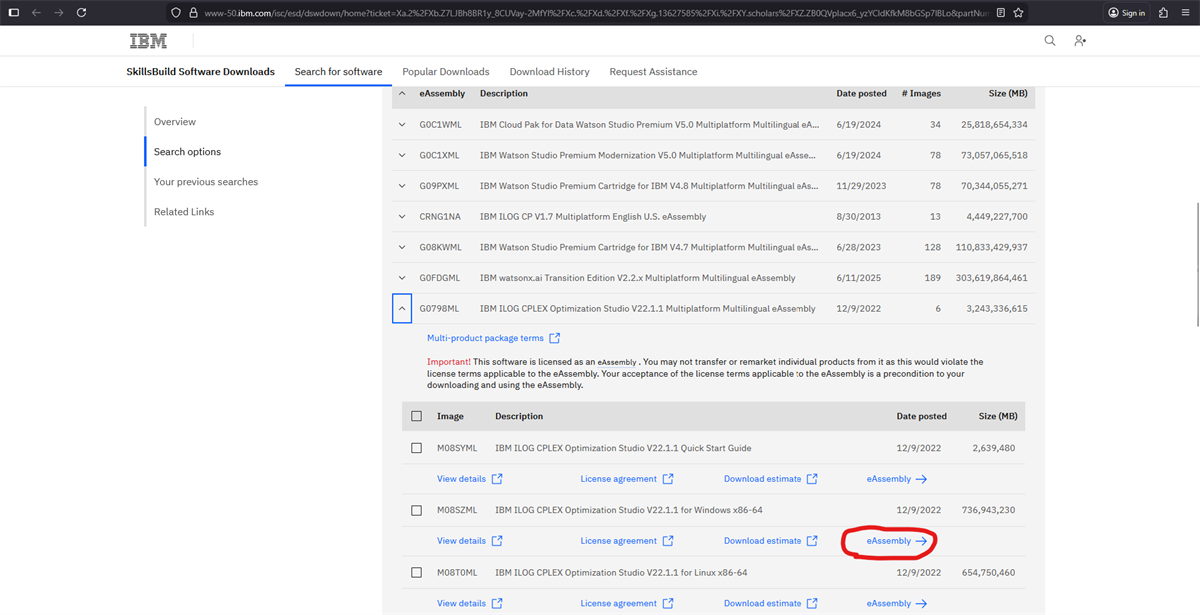
Task: Select Search options in side navigation
Action: tap(188, 152)
